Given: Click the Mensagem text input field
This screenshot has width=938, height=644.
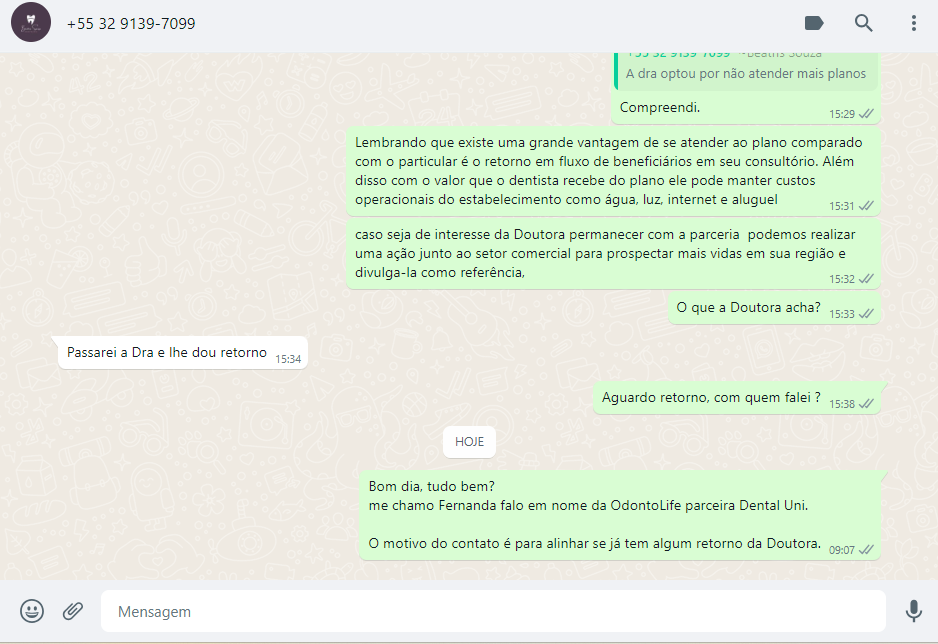Looking at the screenshot, I should click(493, 611).
